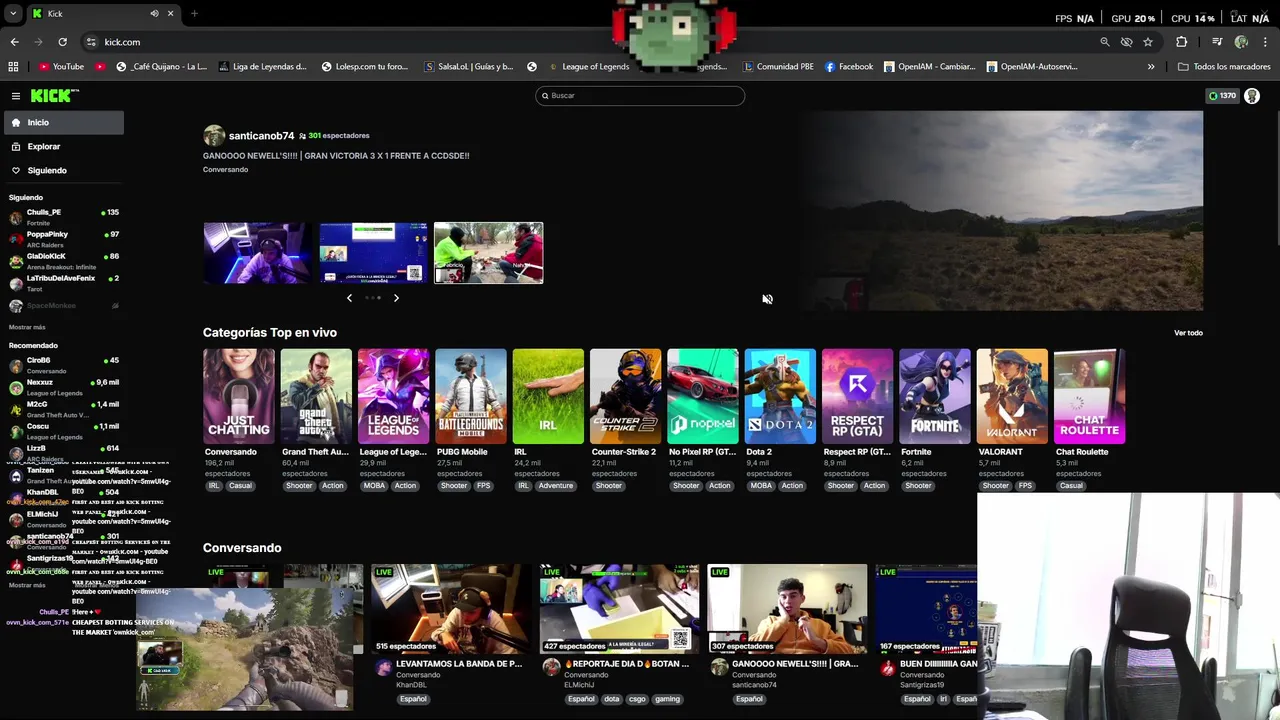Open the media controls icon in the toolbar
1280x720 pixels.
1217,42
